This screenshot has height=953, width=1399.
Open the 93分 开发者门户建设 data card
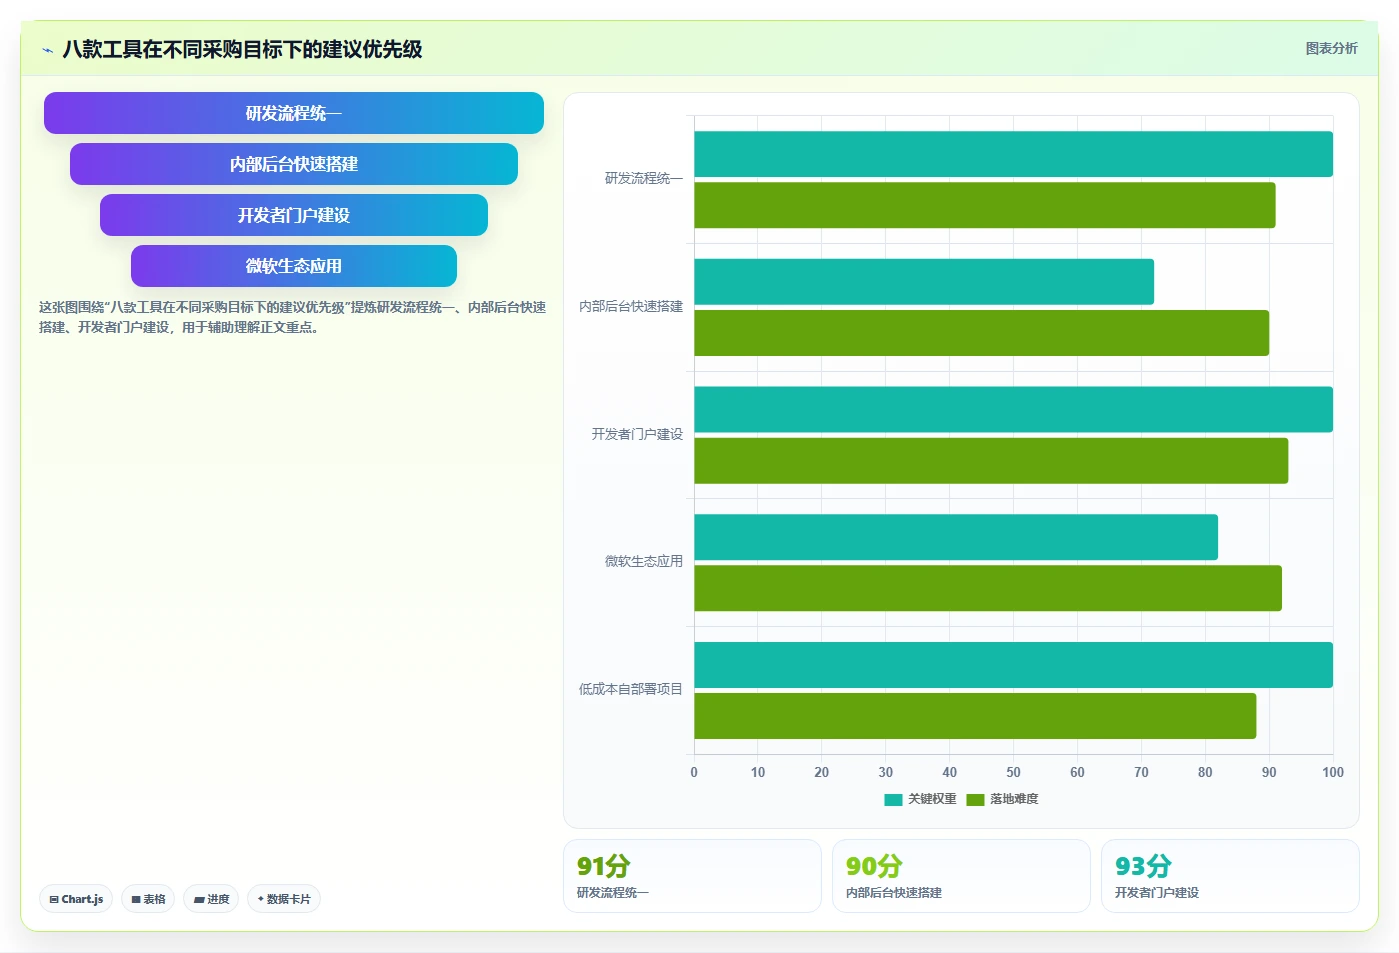(1230, 876)
